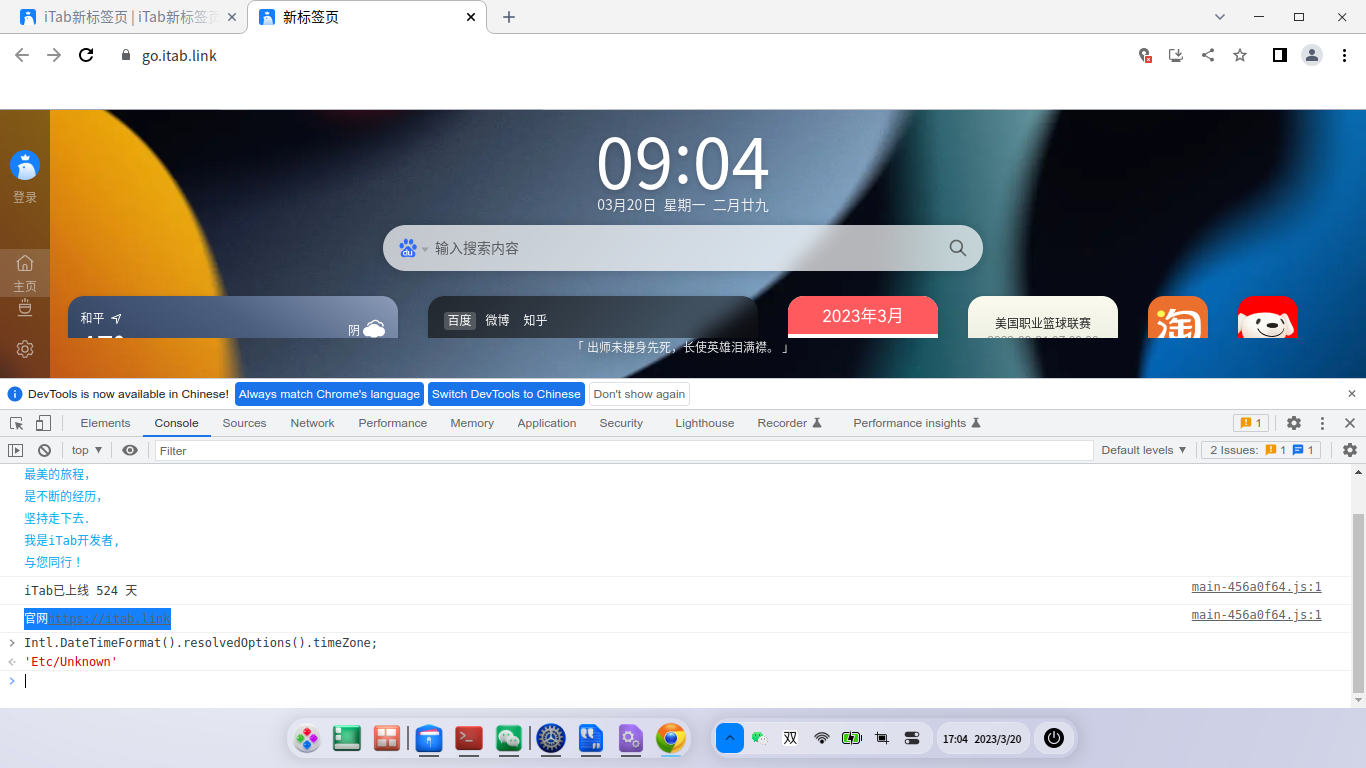Select the 知乎 hot-list tab

point(535,320)
